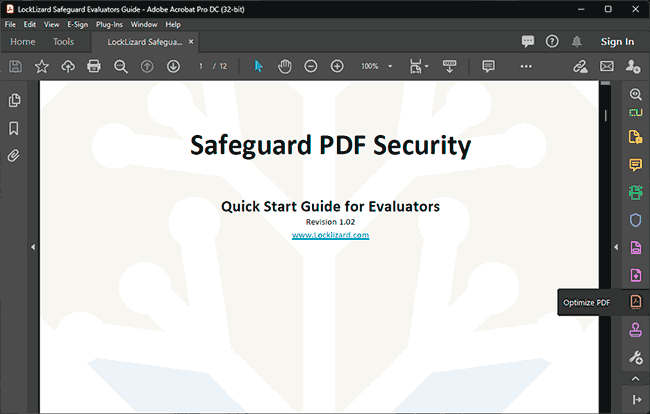Go to the next page

click(173, 66)
